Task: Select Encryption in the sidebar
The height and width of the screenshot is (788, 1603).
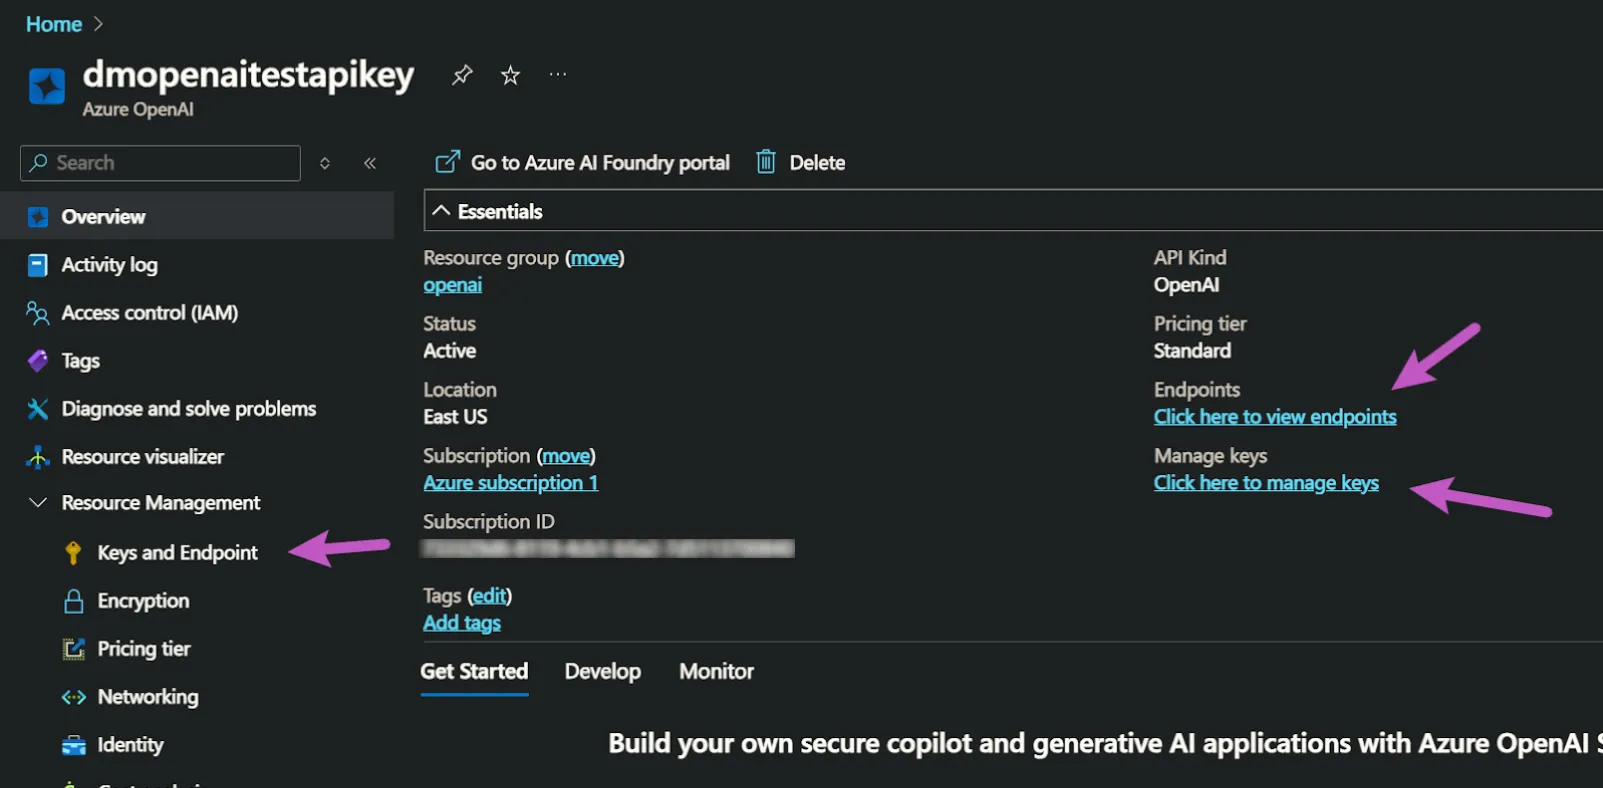Action: tap(143, 601)
